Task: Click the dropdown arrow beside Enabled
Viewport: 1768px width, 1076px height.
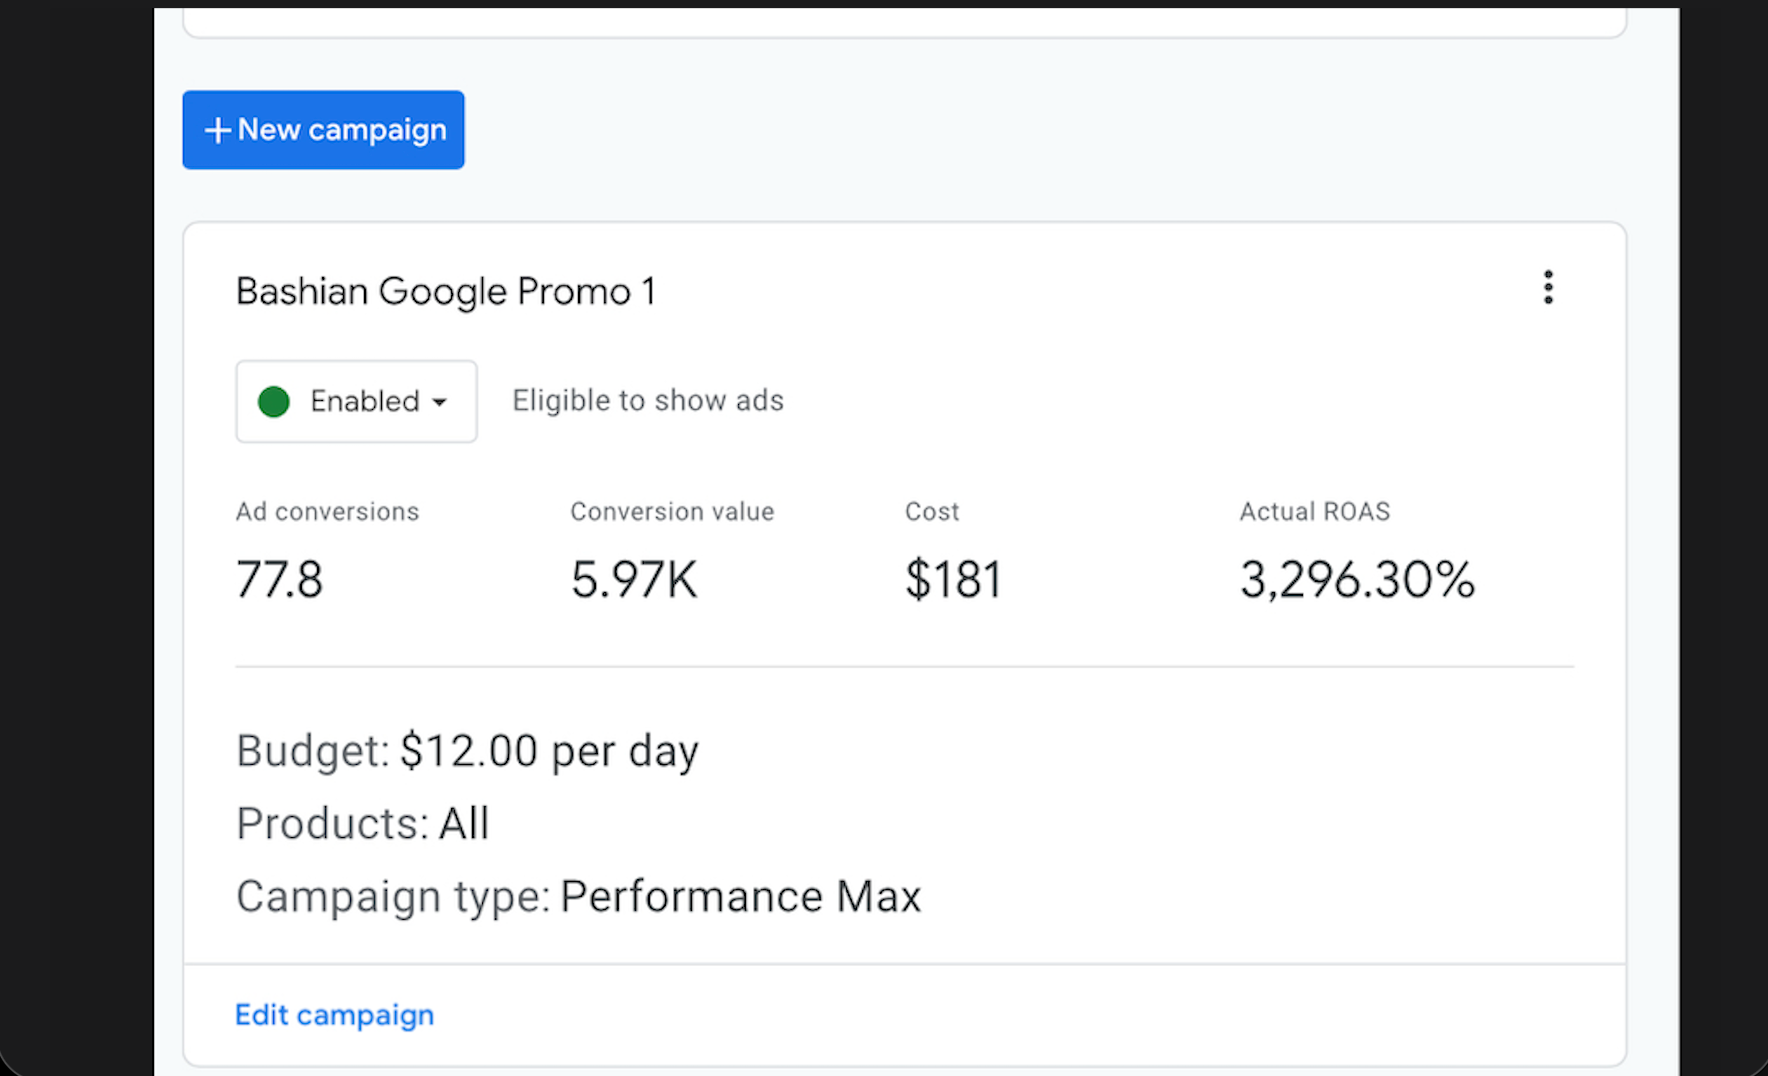Action: [x=438, y=403]
